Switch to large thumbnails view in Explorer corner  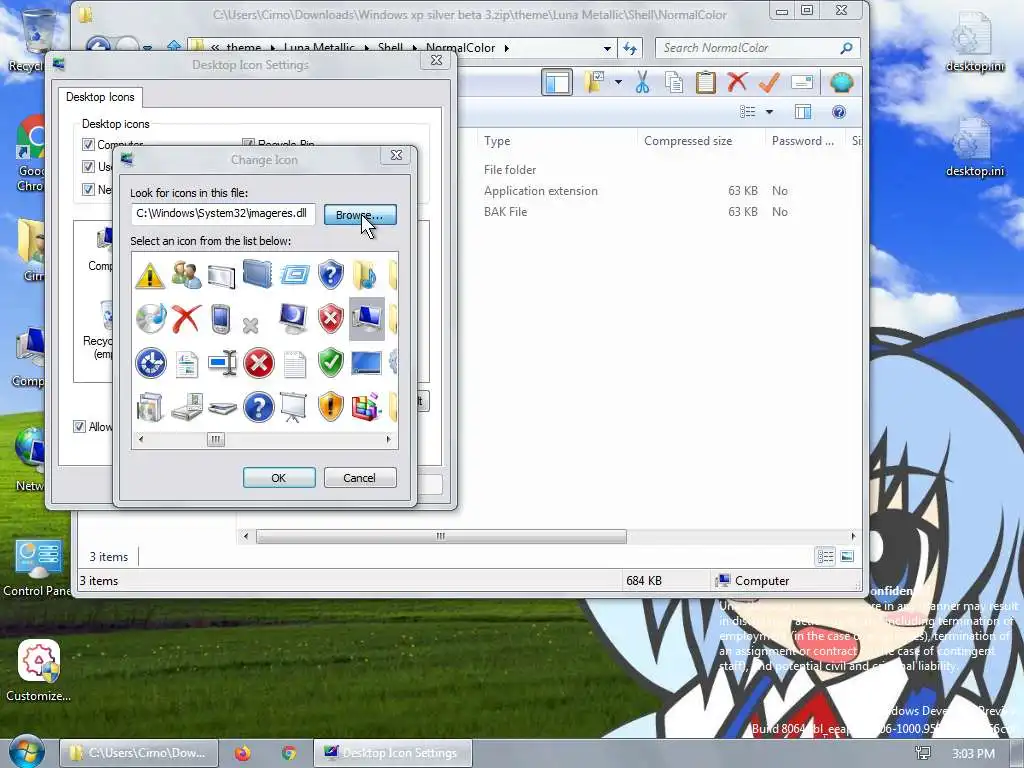pos(847,556)
